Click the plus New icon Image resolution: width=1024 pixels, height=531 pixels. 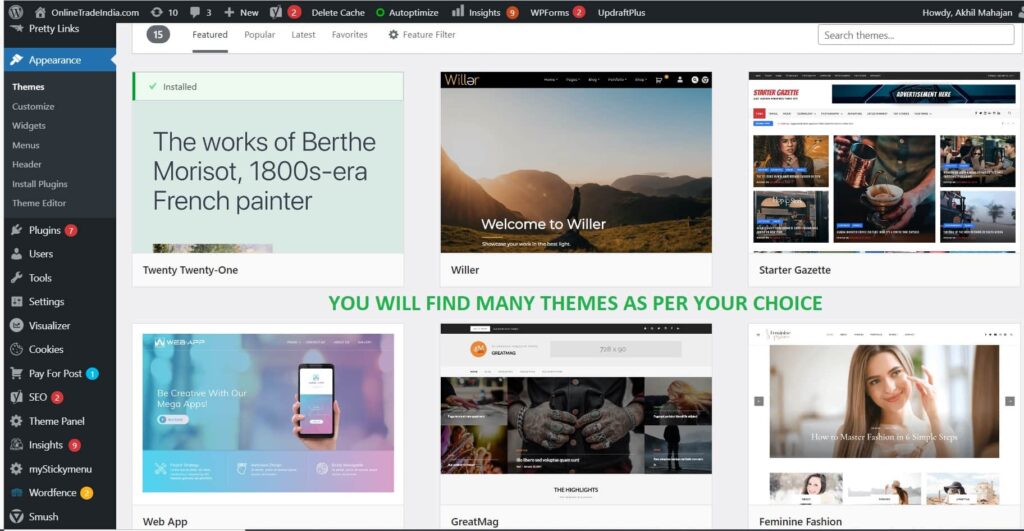coord(229,12)
